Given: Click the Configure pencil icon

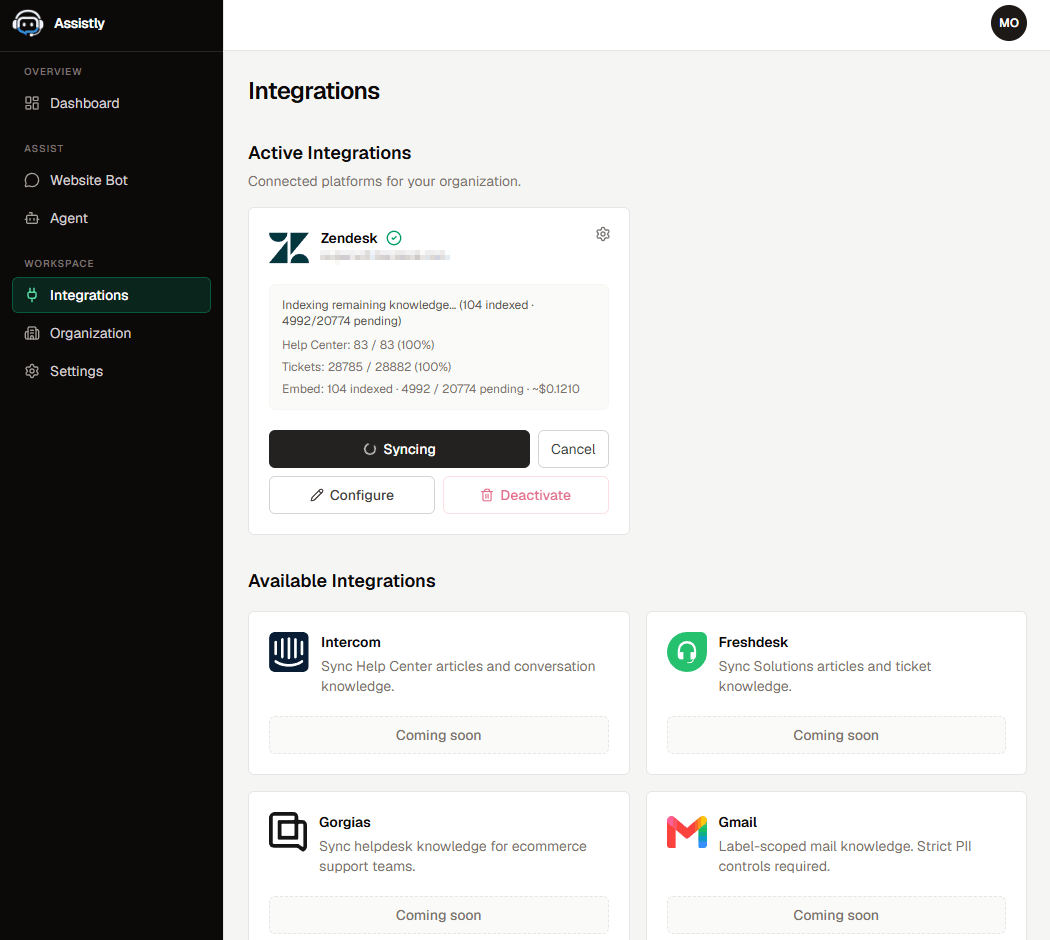Looking at the screenshot, I should (317, 495).
